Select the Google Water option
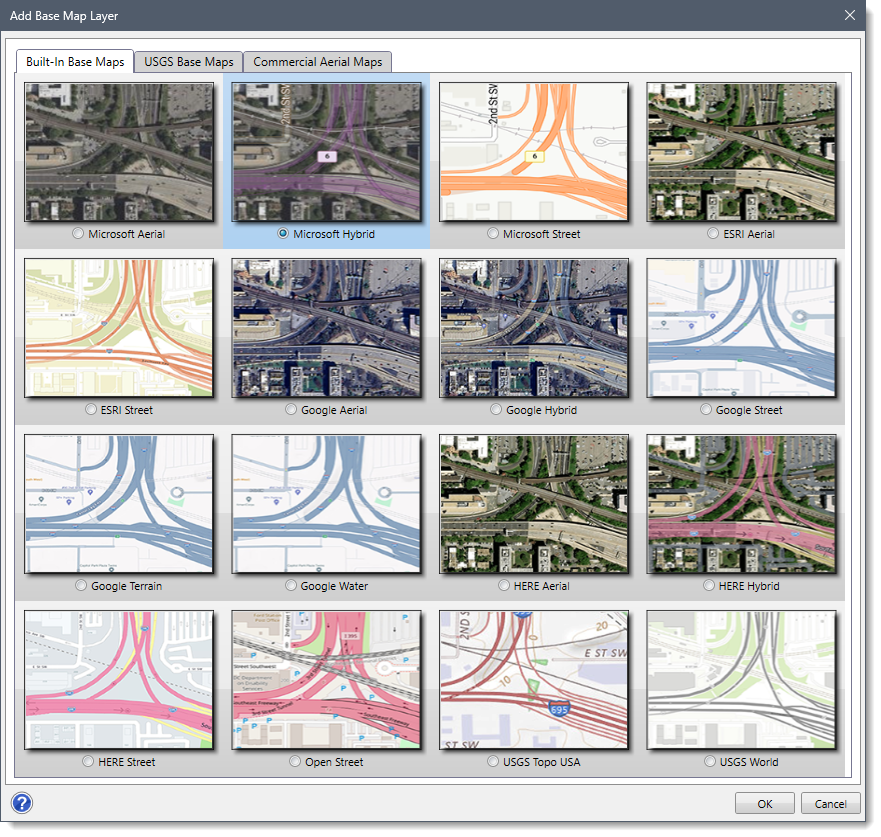This screenshot has width=881, height=837. (290, 585)
